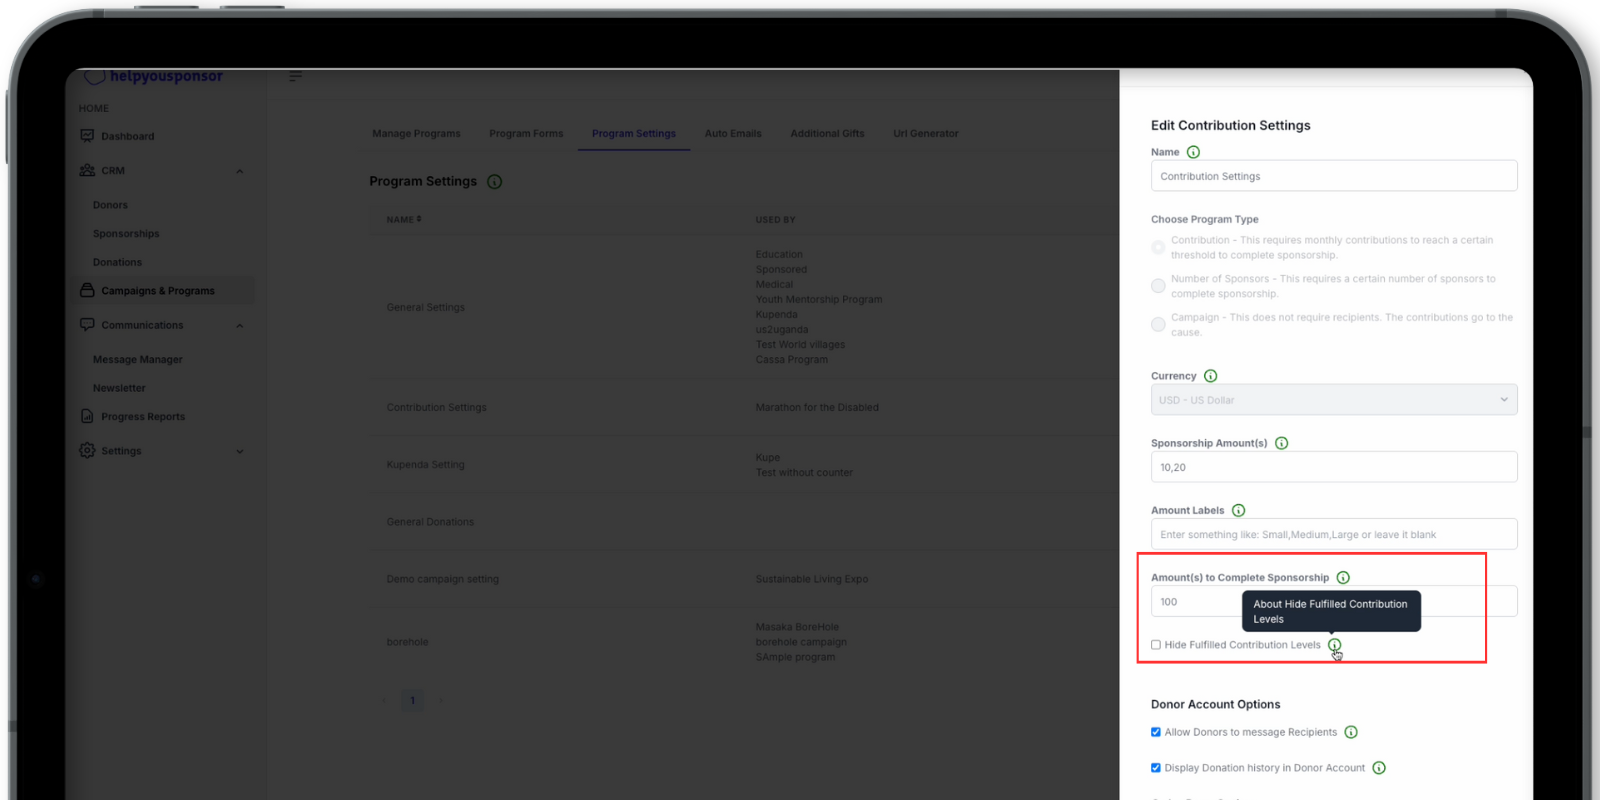This screenshot has width=1600, height=800.
Task: Click the Sponsorship Amount(s) field showing 10,20
Action: click(1334, 467)
